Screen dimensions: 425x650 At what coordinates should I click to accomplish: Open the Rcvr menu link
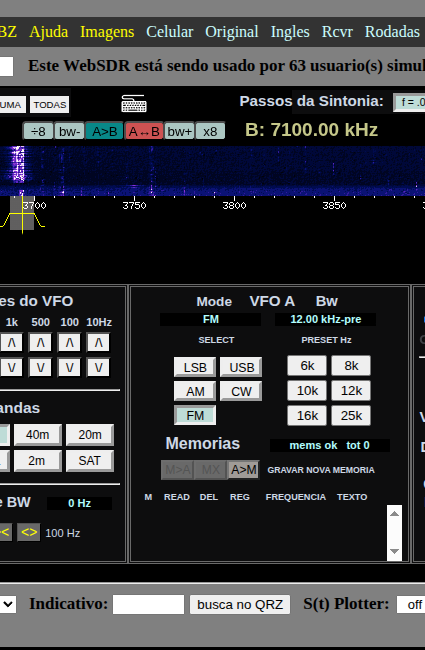pyautogui.click(x=337, y=32)
